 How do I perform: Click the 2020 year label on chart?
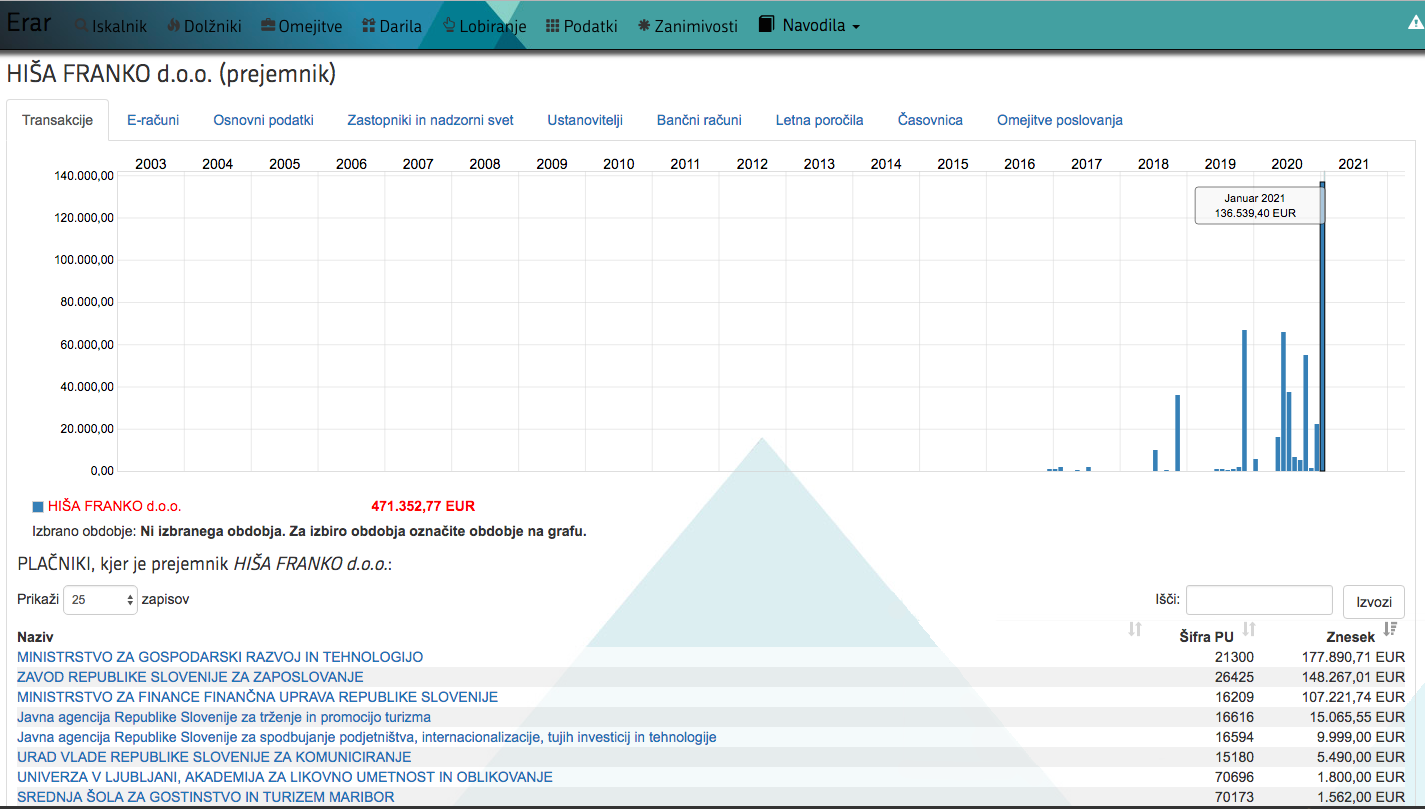tap(1286, 164)
